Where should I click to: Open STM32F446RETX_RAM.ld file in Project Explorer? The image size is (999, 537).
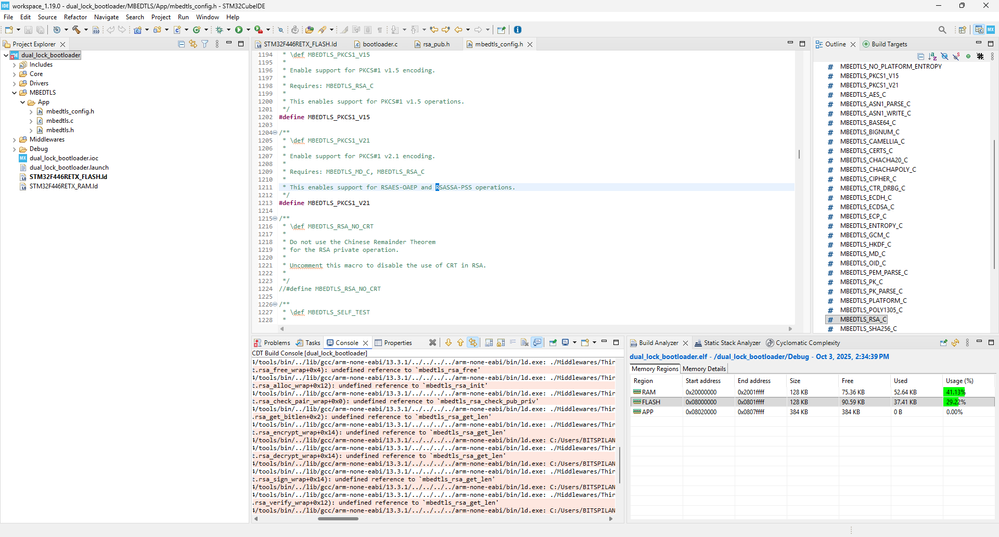pyautogui.click(x=63, y=186)
